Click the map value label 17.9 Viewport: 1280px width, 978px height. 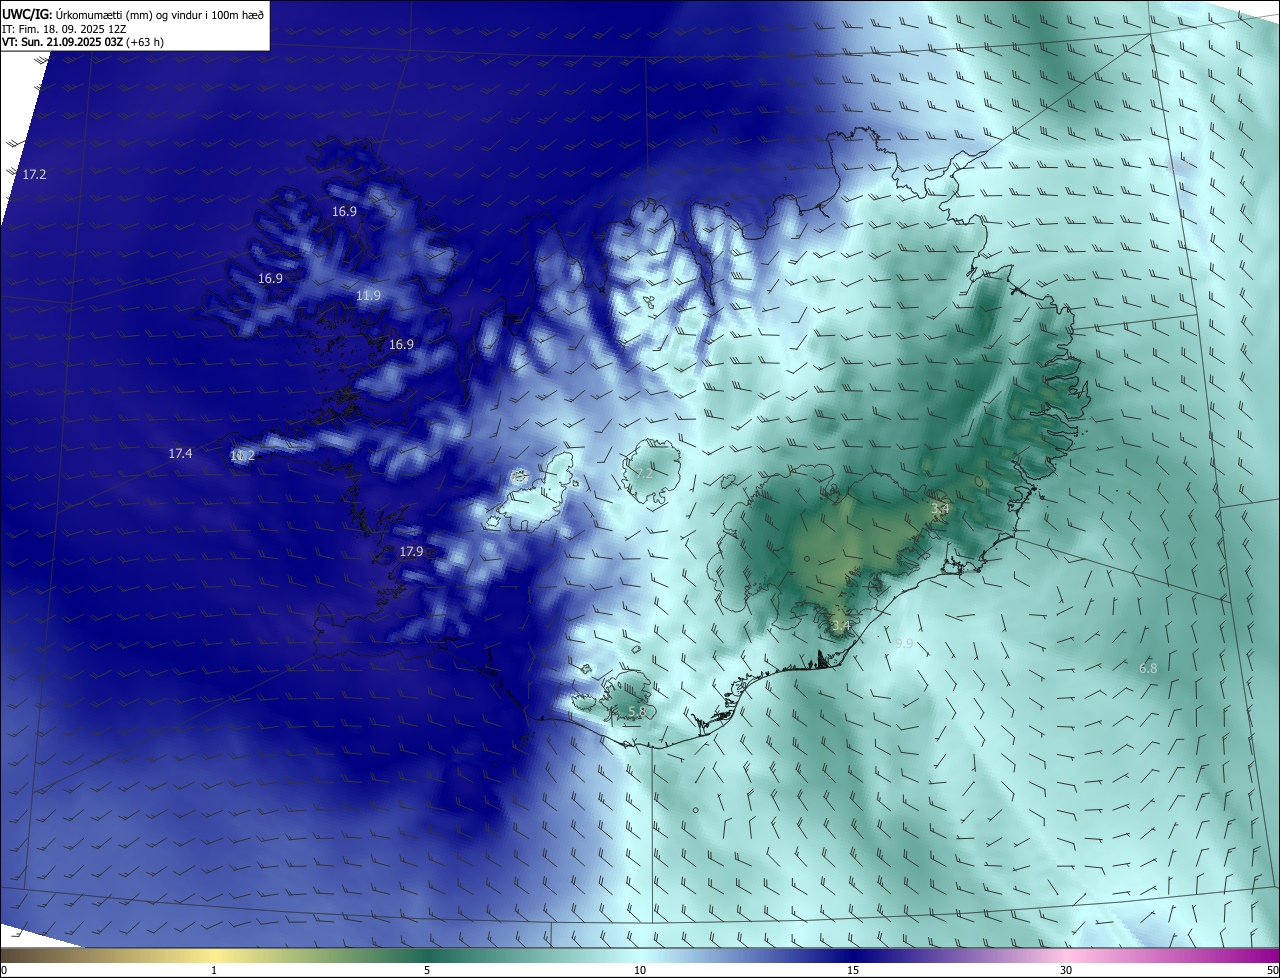pyautogui.click(x=411, y=551)
